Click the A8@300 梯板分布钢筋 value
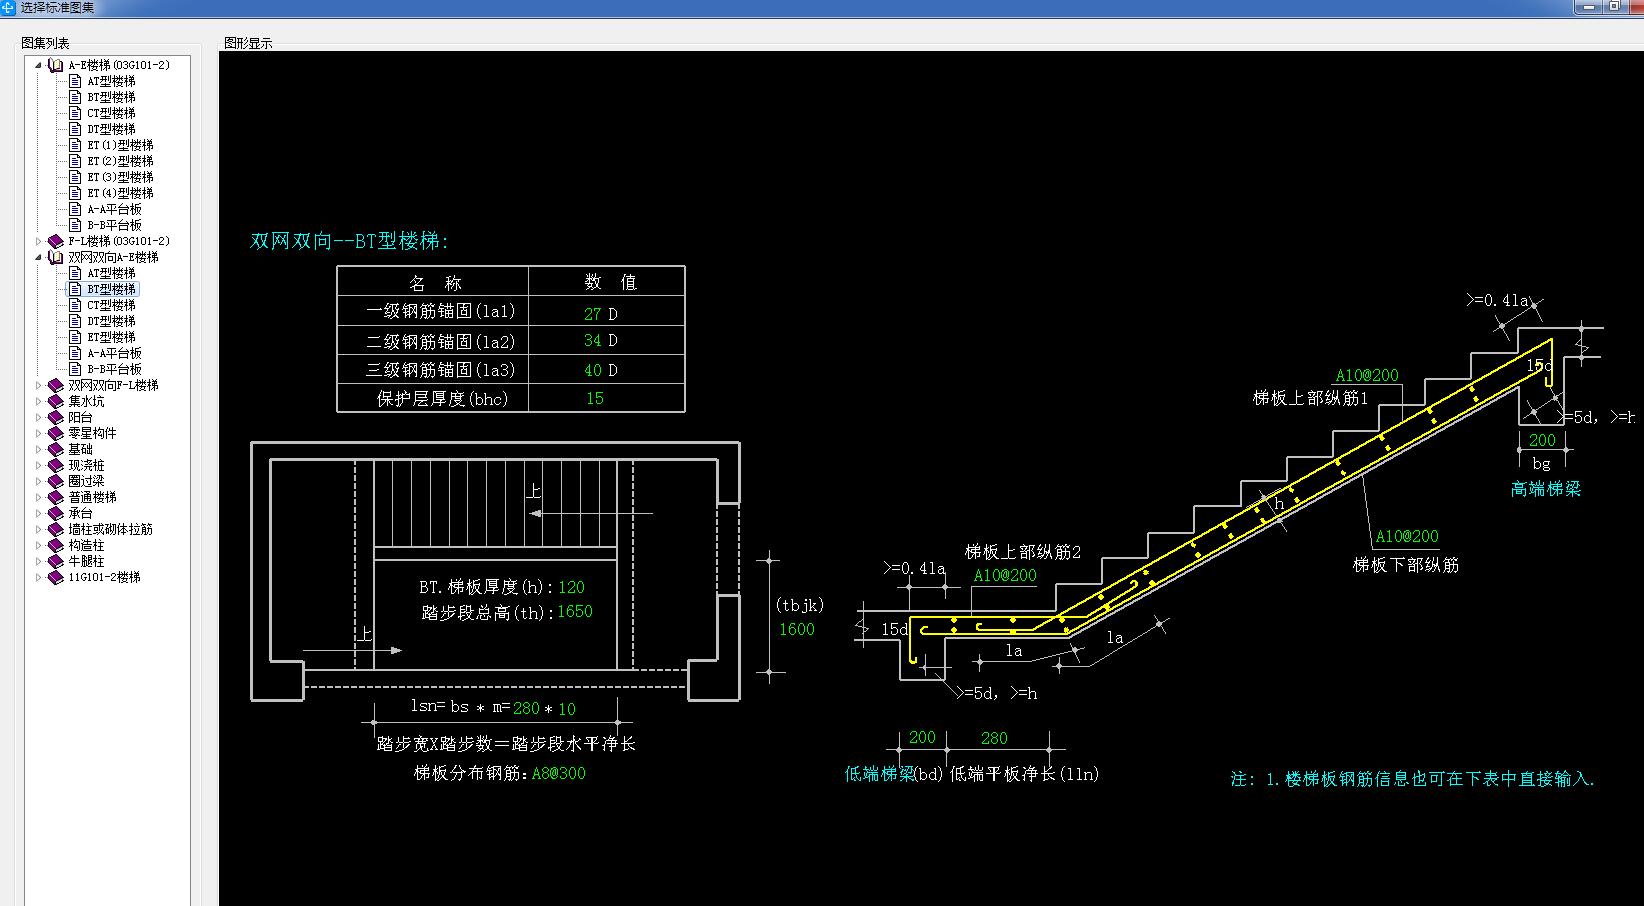This screenshot has height=906, width=1644. (559, 773)
